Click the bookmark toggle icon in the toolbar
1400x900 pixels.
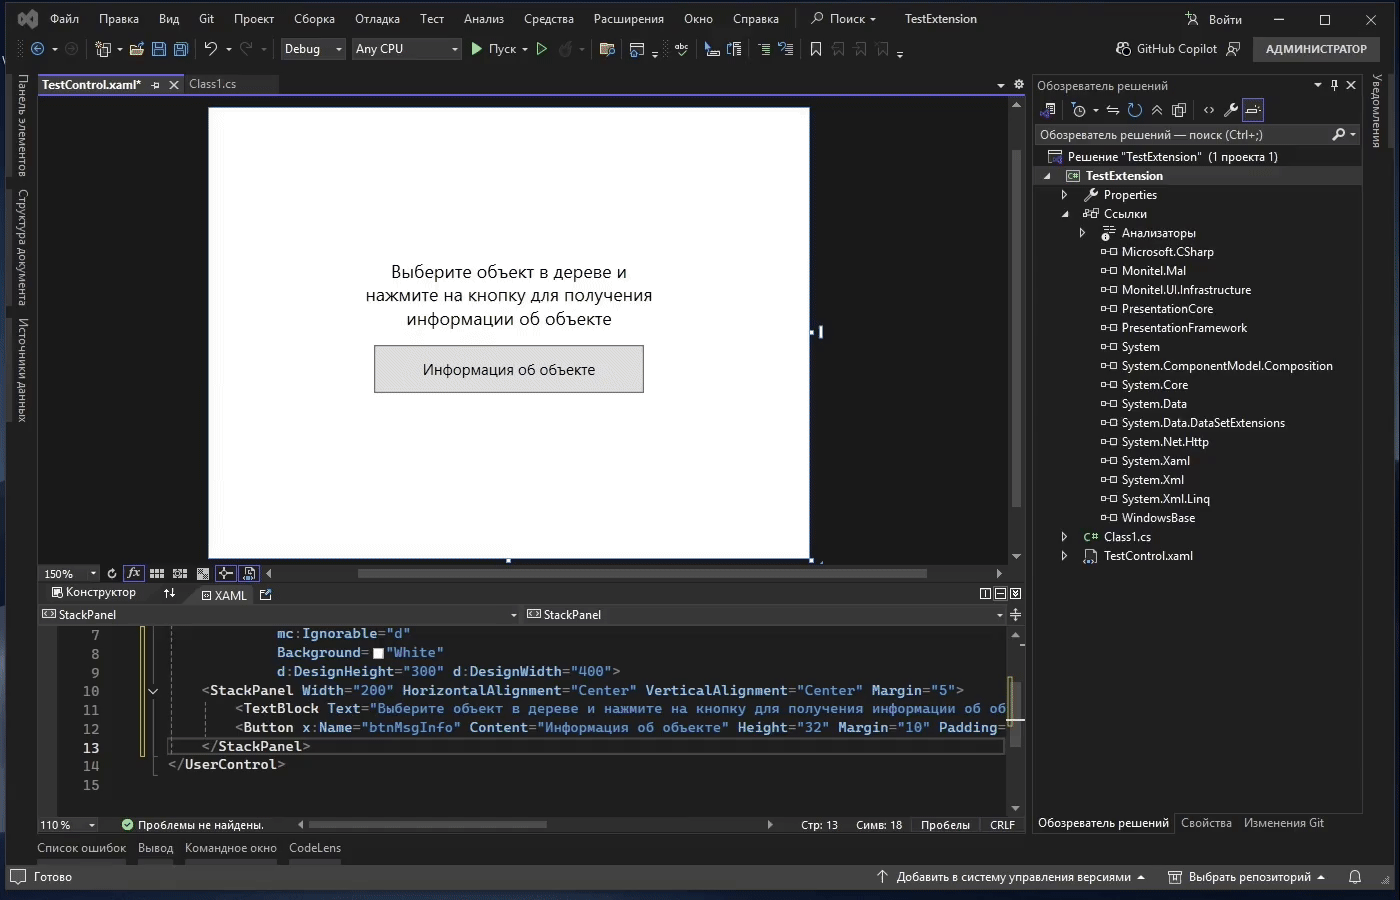click(x=816, y=49)
